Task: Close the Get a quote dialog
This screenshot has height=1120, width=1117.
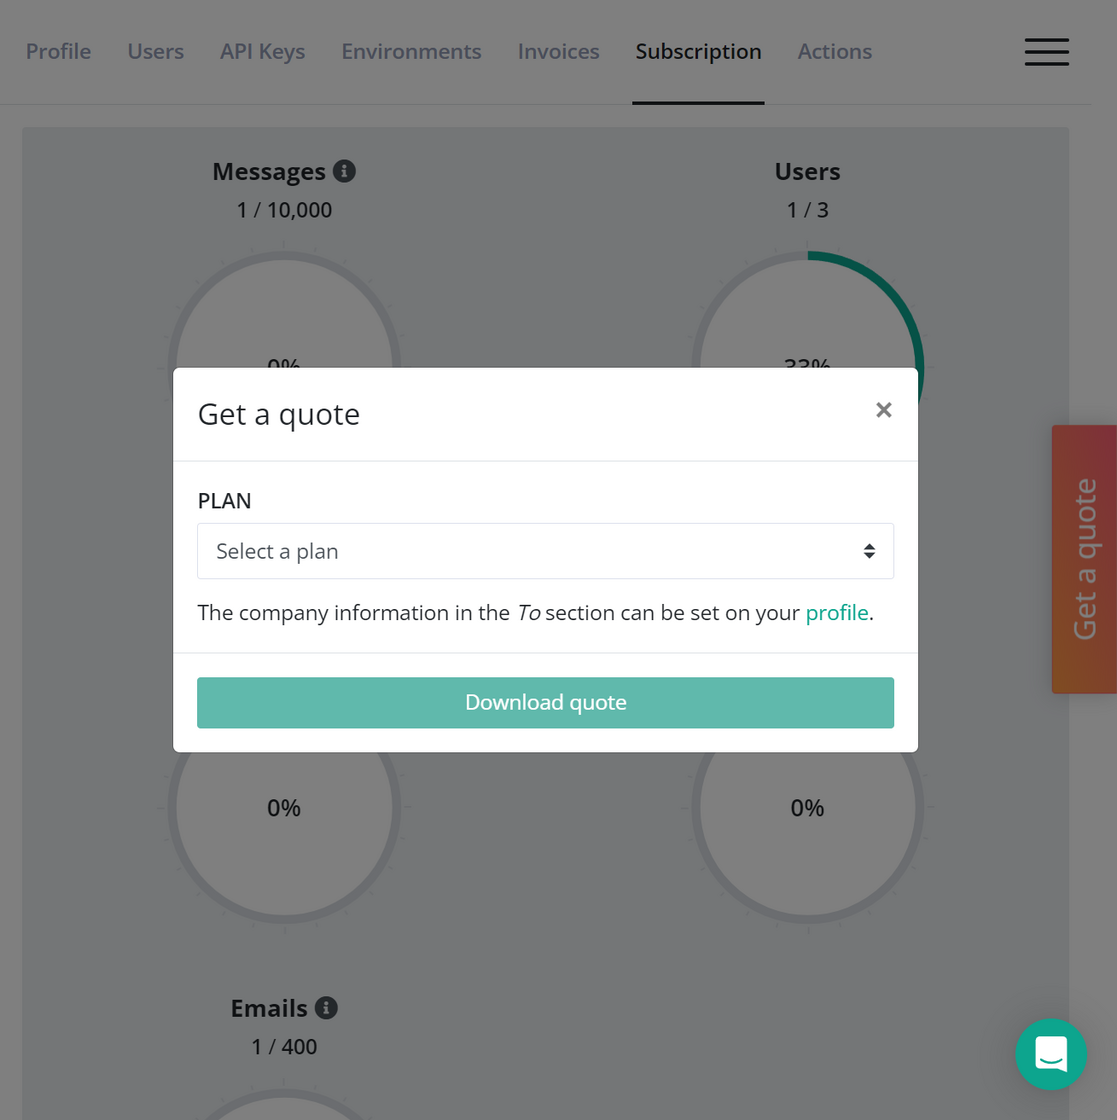Action: 883,410
